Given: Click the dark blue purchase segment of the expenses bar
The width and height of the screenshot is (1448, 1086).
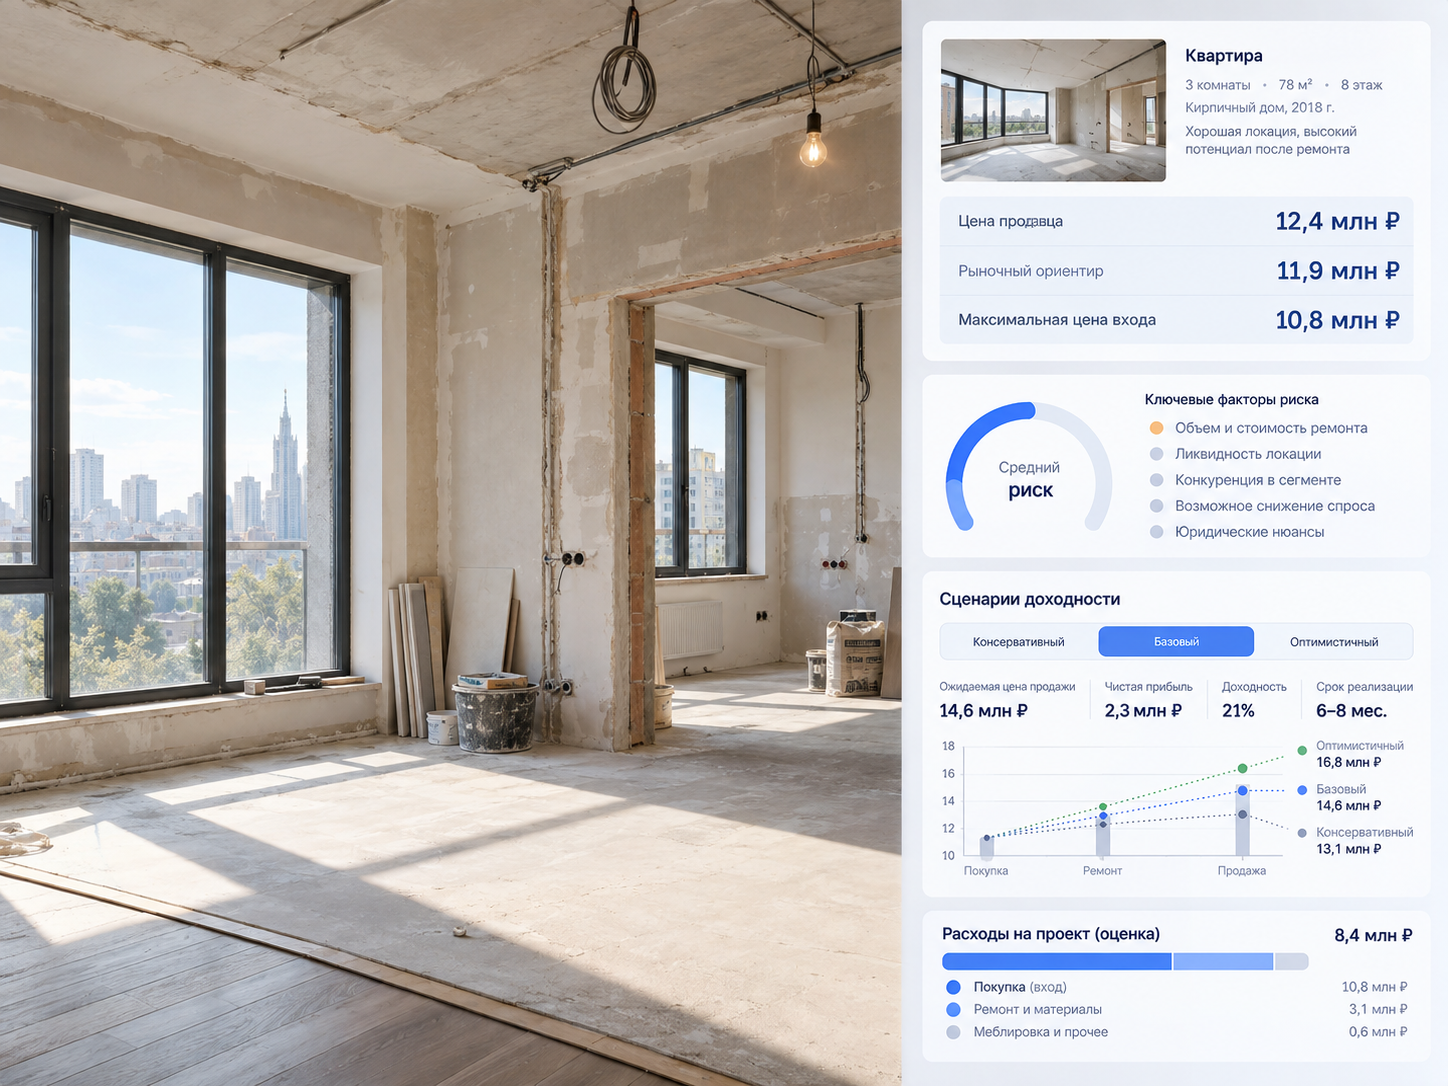Looking at the screenshot, I should pyautogui.click(x=1056, y=962).
